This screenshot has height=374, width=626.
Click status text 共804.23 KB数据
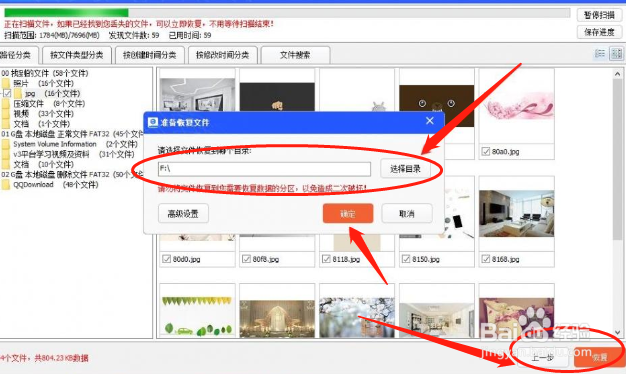(x=61, y=358)
